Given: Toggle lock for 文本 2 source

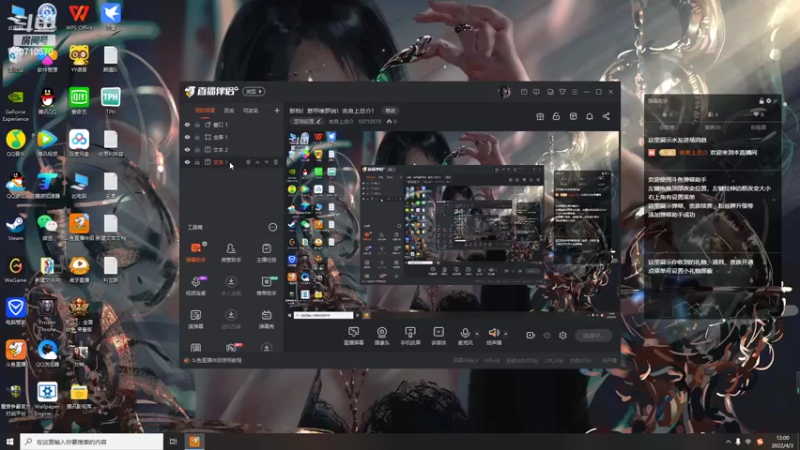Looking at the screenshot, I should click(197, 149).
